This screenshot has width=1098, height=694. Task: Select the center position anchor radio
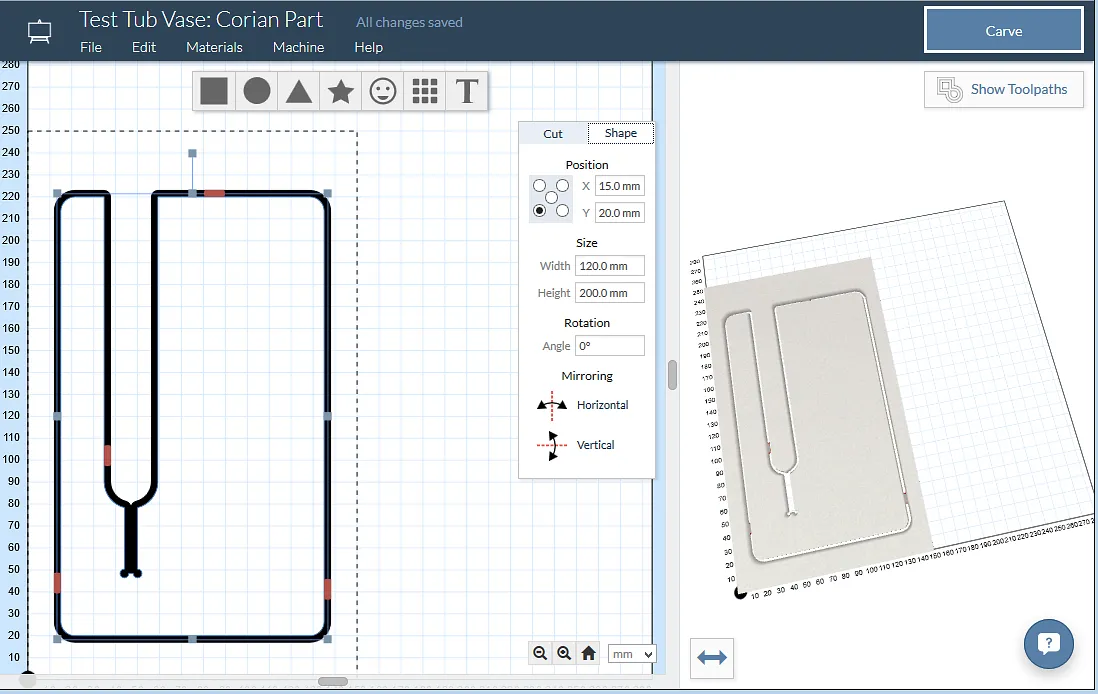551,198
